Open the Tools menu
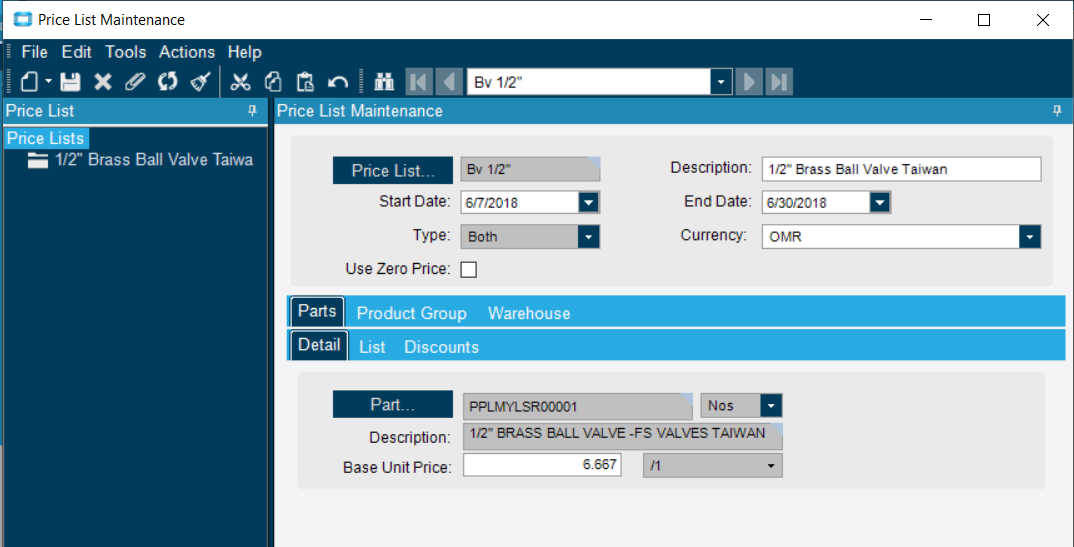This screenshot has height=547, width=1074. click(125, 52)
